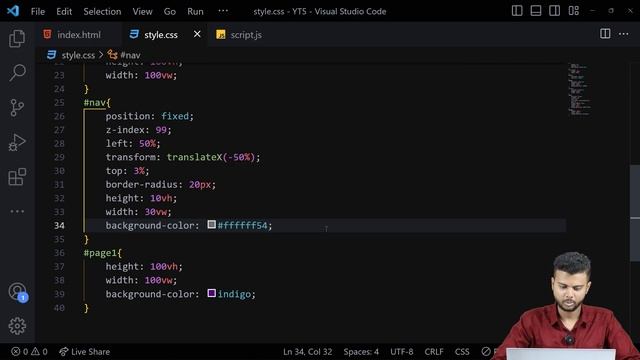Click the top: 3% declaration
The height and width of the screenshot is (360, 640).
click(127, 171)
